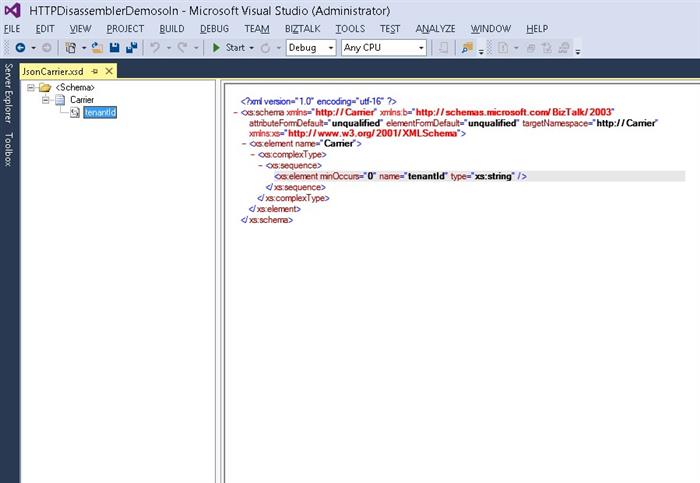The image size is (700, 483).
Task: Open the BIZTALK menu
Action: click(x=303, y=29)
